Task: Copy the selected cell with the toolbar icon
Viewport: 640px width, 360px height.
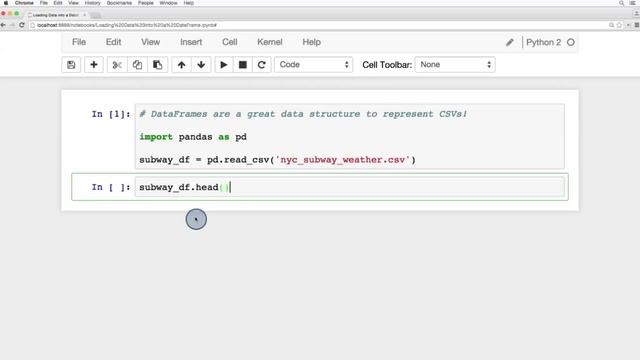Action: 137,64
